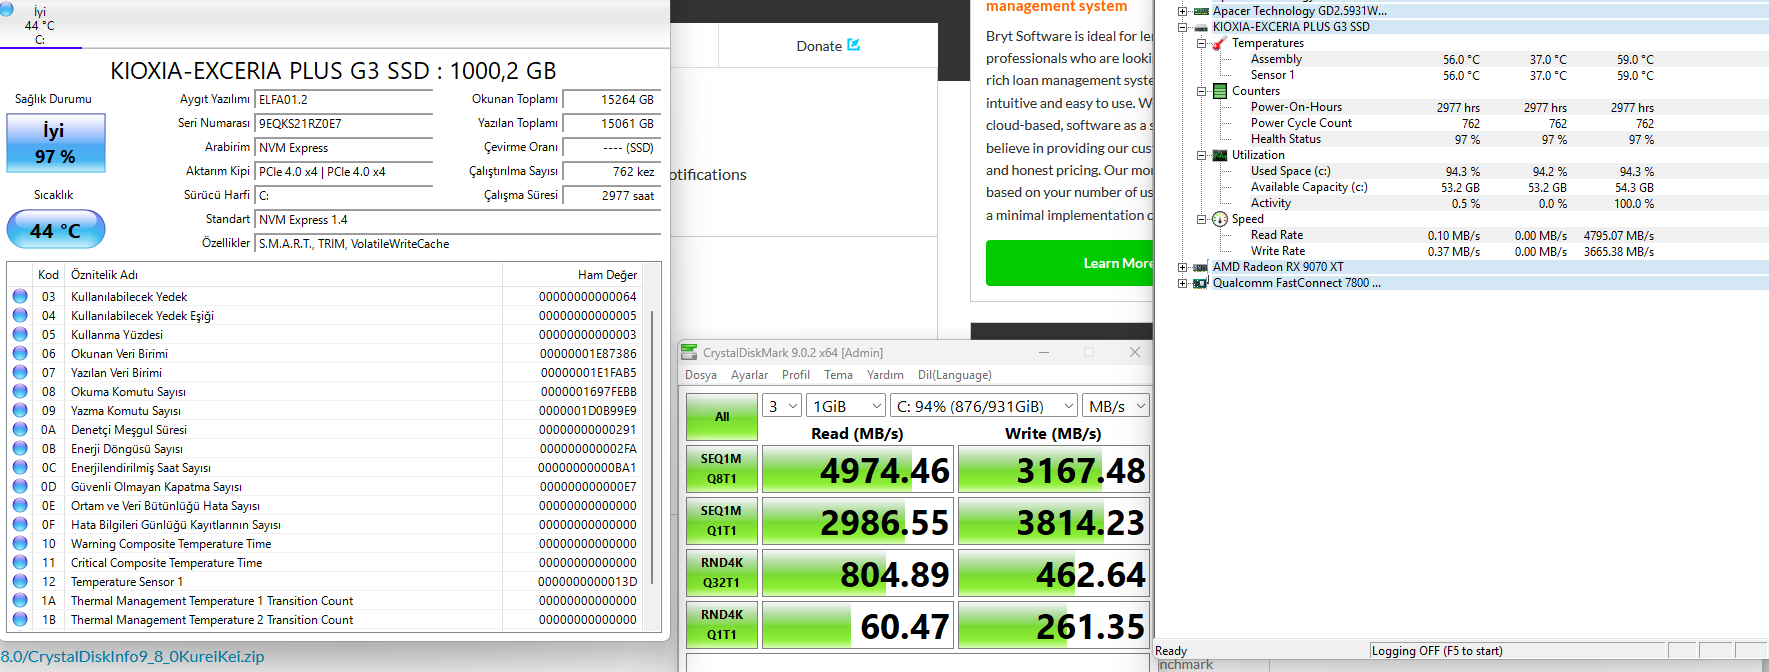
Task: Click the İyi 97 % health status button
Action: pos(56,143)
